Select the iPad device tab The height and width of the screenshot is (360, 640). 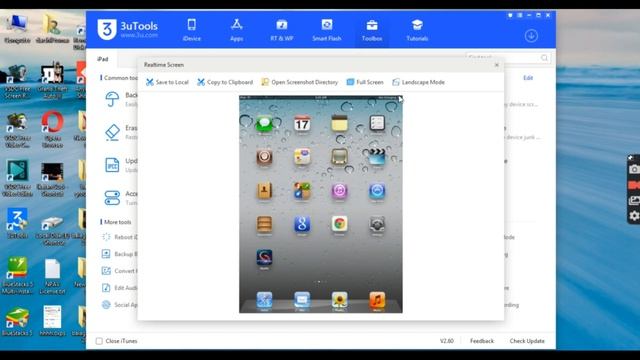point(102,59)
